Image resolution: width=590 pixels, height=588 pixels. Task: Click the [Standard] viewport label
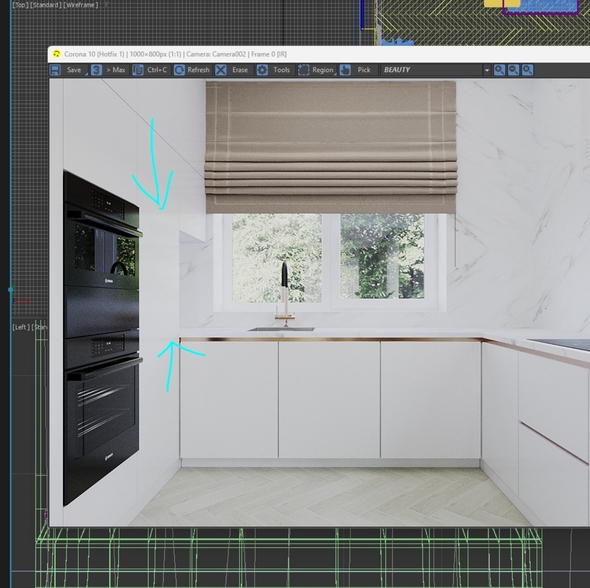45,5
